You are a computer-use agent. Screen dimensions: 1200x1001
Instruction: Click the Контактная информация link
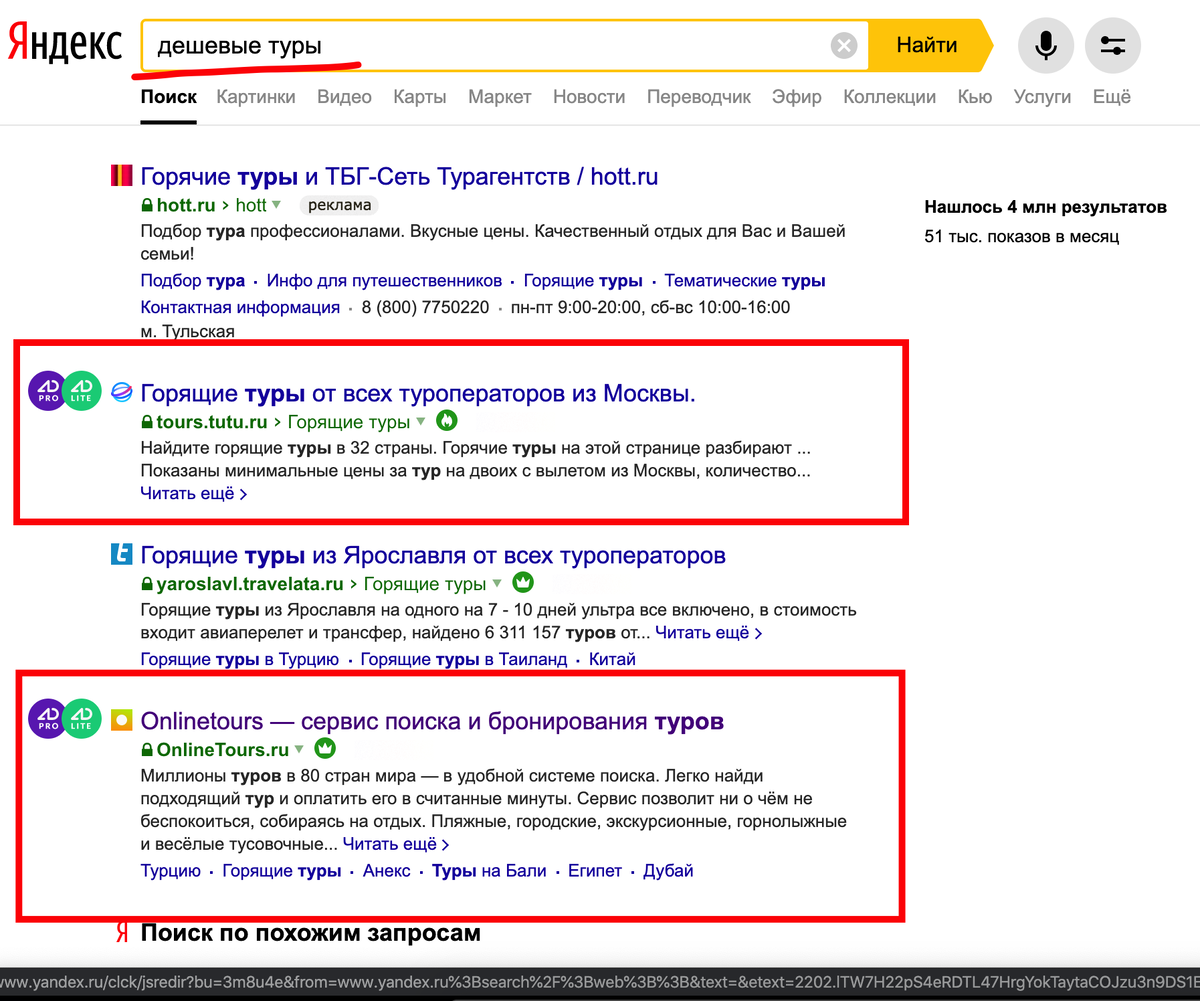[x=240, y=307]
